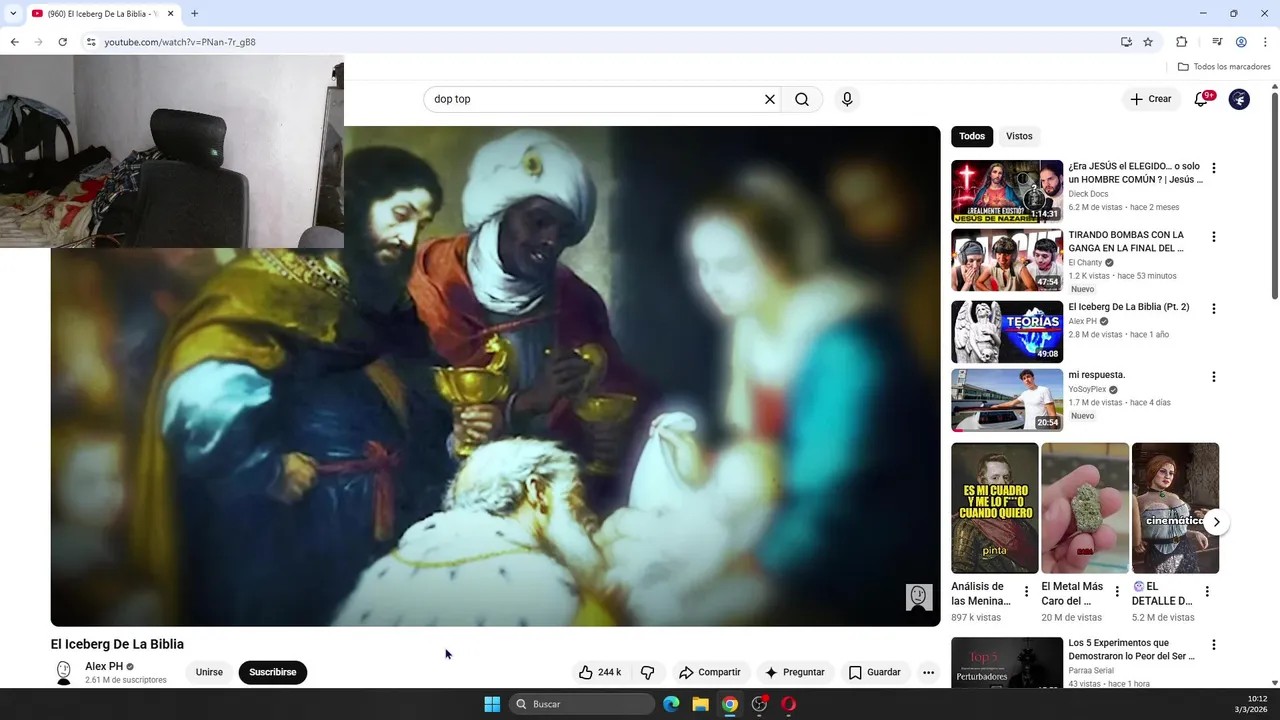Click the page vertical scrollbar

pos(1275,195)
